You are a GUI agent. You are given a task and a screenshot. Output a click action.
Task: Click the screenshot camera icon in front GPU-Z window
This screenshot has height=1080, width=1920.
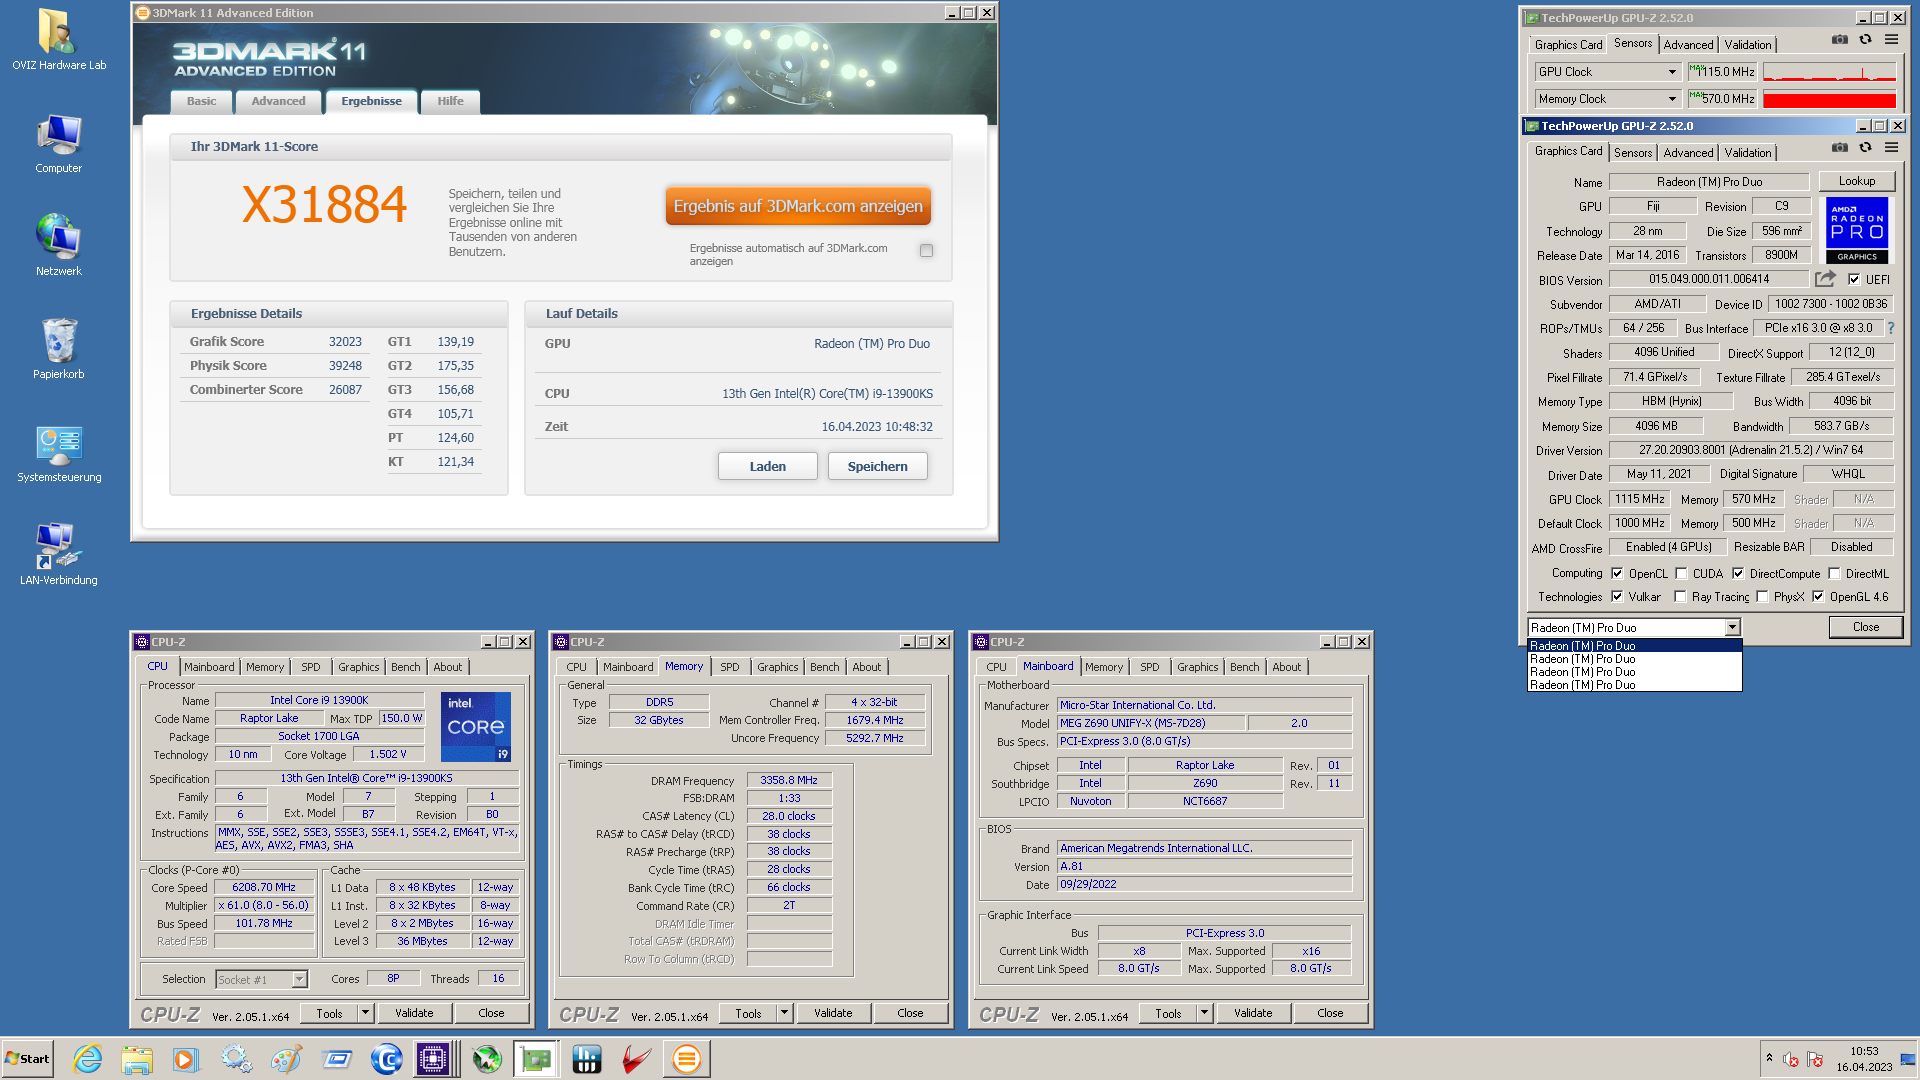point(1839,148)
